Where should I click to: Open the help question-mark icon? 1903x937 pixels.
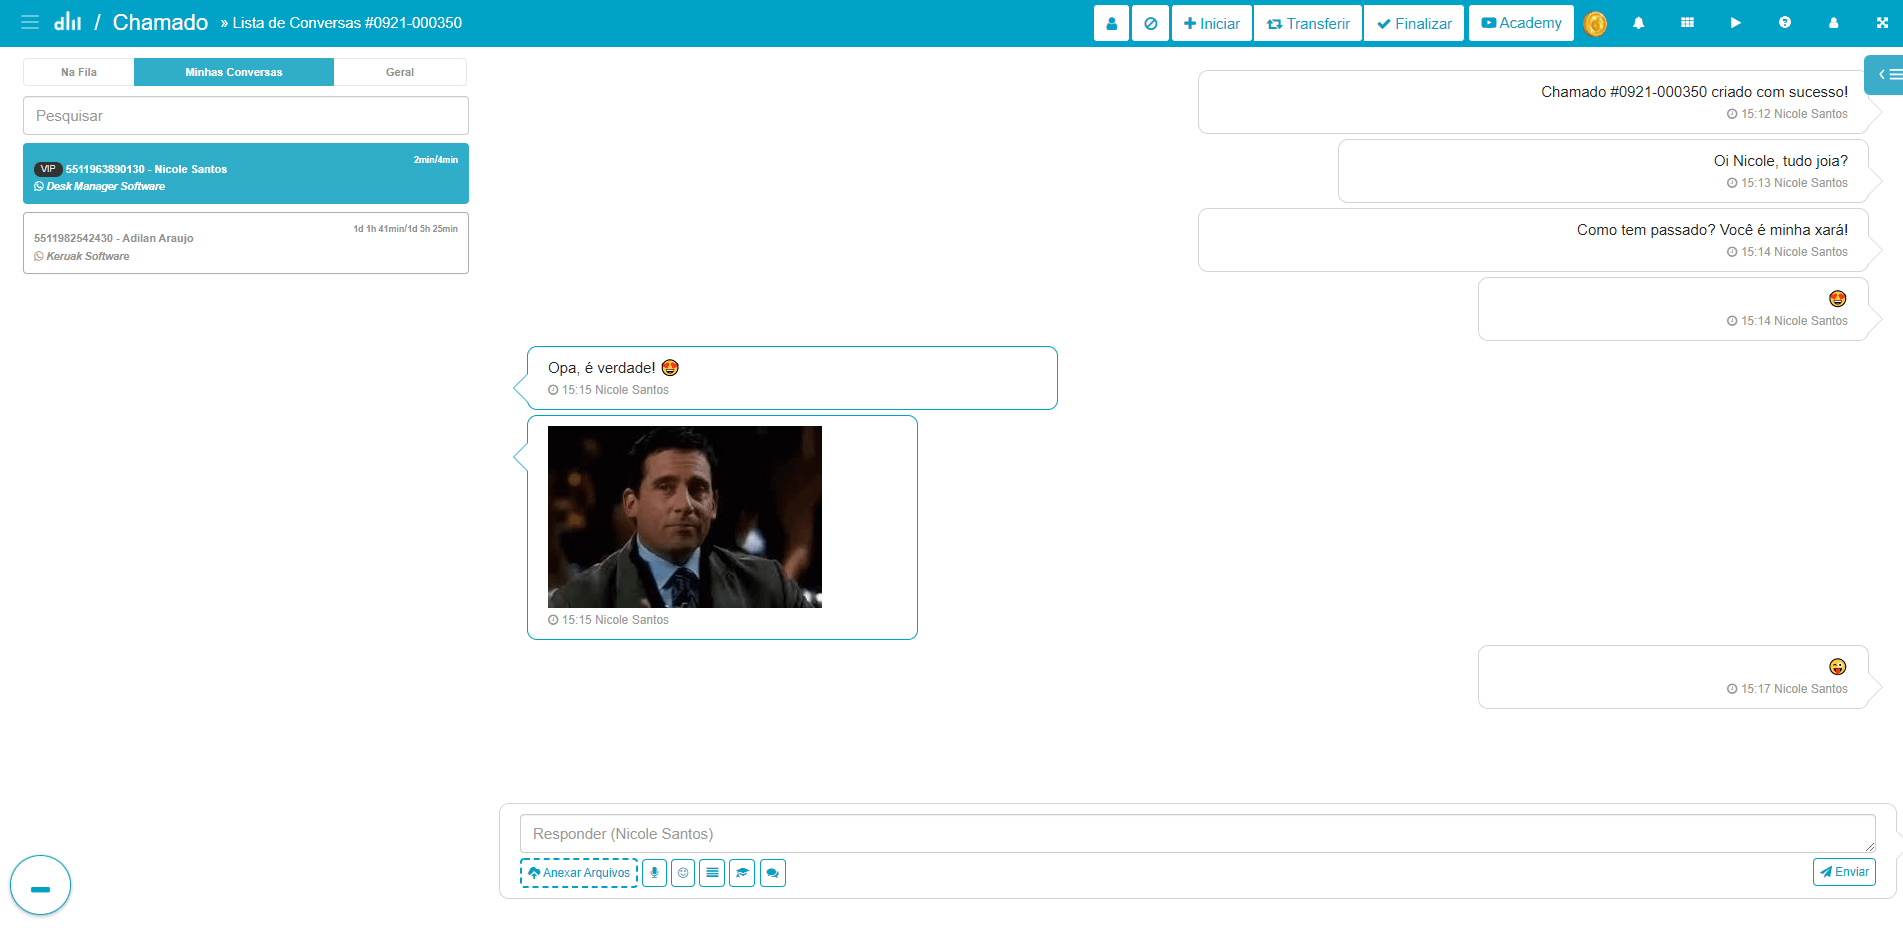[x=1785, y=23]
